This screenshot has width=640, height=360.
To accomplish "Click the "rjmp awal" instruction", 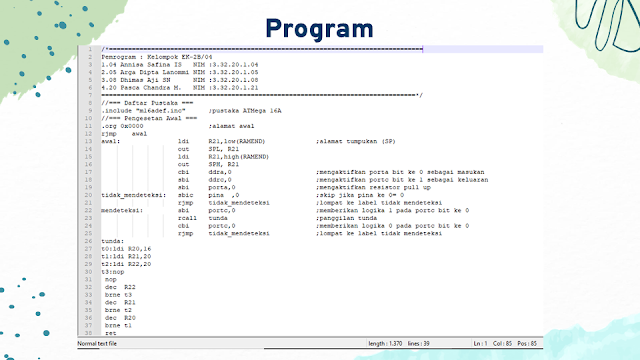I will [x=124, y=134].
